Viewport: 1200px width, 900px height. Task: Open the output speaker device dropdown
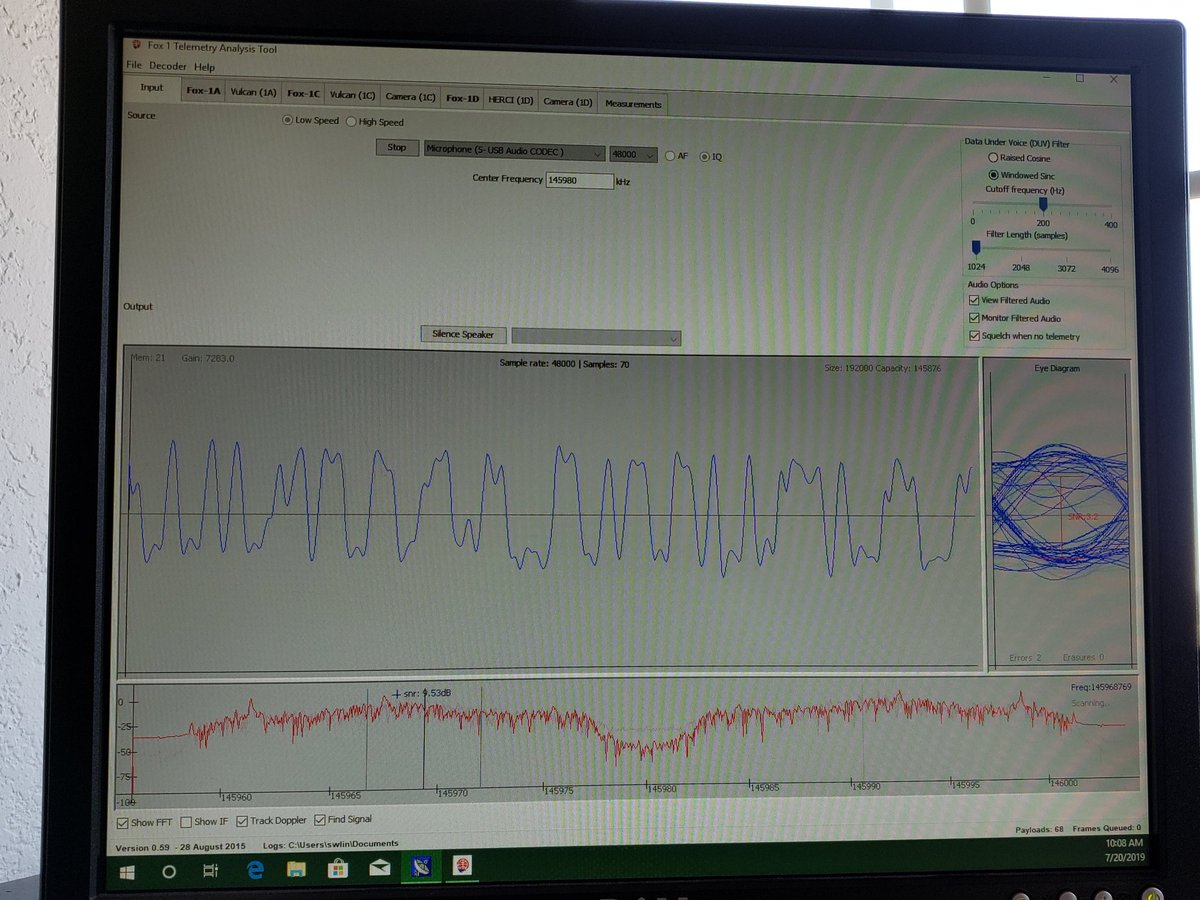pyautogui.click(x=596, y=338)
